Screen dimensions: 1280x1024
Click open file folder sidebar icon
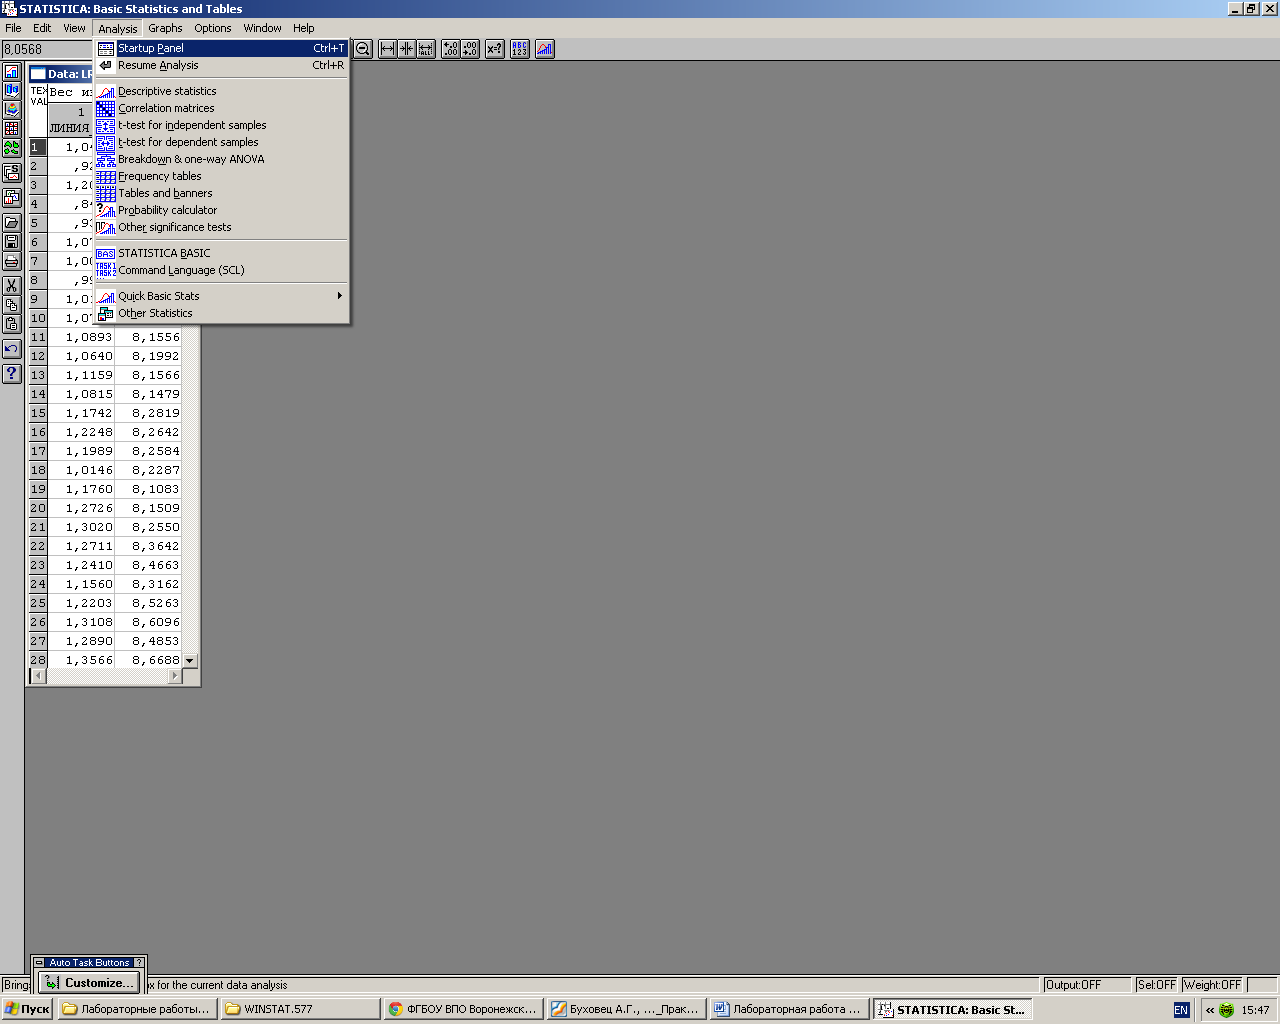tap(12, 223)
